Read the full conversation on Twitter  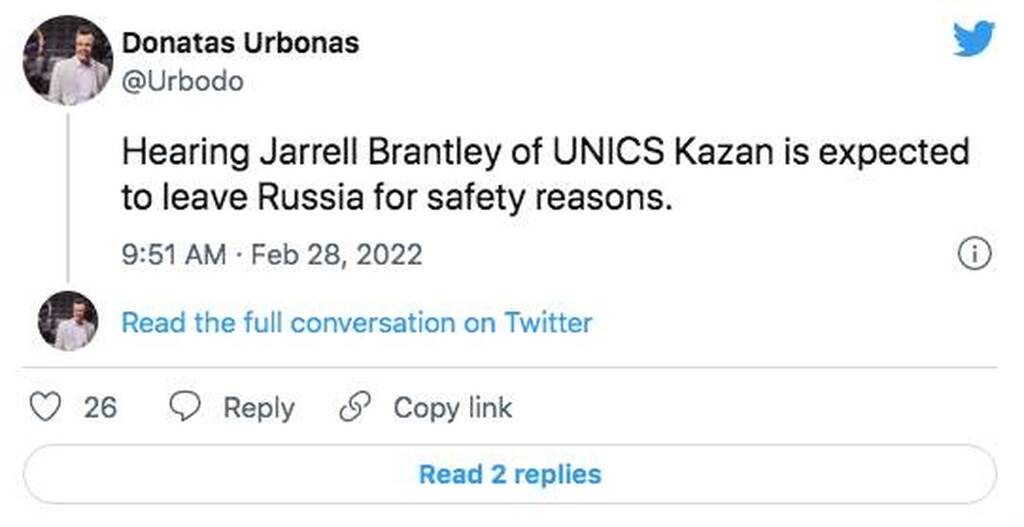pos(356,323)
